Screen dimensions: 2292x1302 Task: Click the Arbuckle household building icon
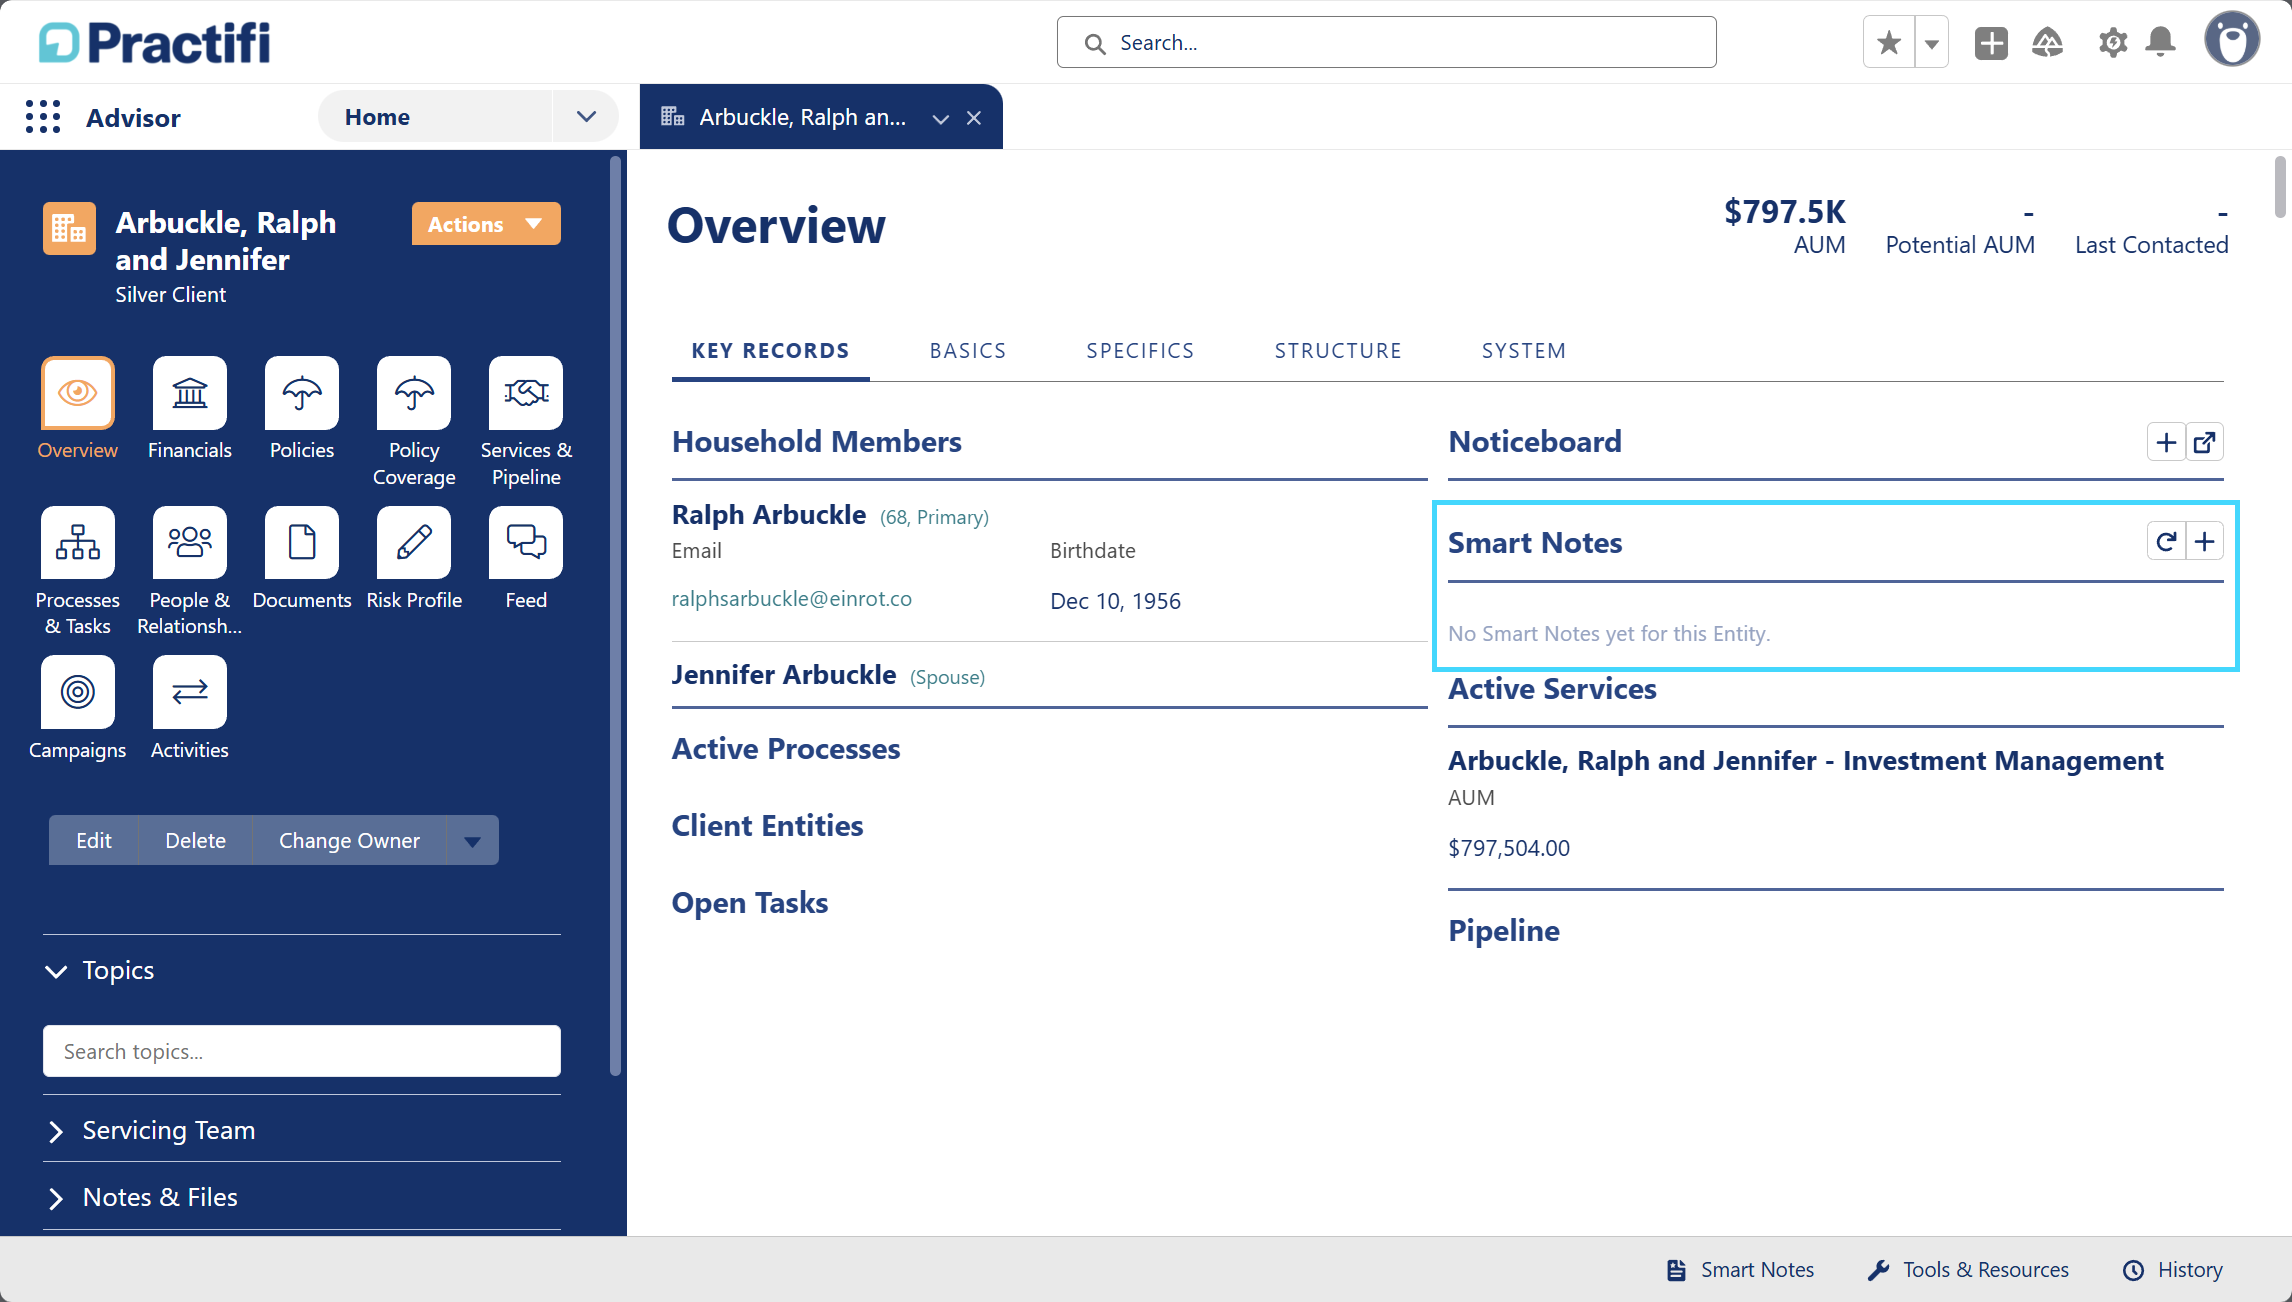tap(69, 228)
